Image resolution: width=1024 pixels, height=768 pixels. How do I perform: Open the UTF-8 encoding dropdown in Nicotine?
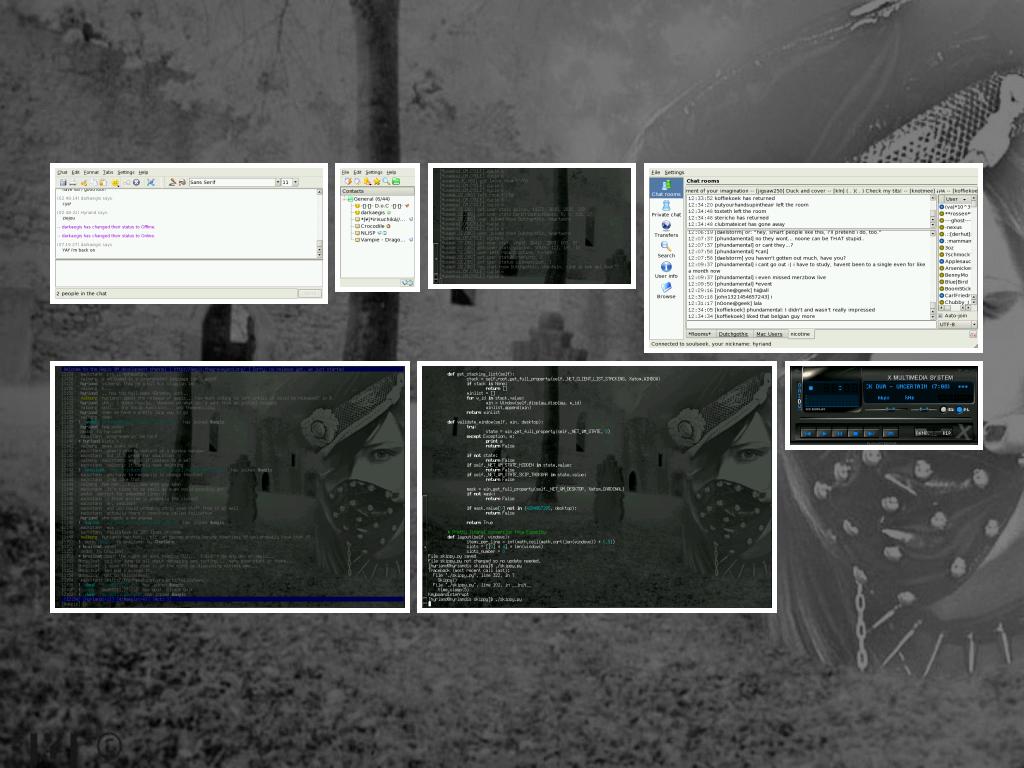click(958, 324)
